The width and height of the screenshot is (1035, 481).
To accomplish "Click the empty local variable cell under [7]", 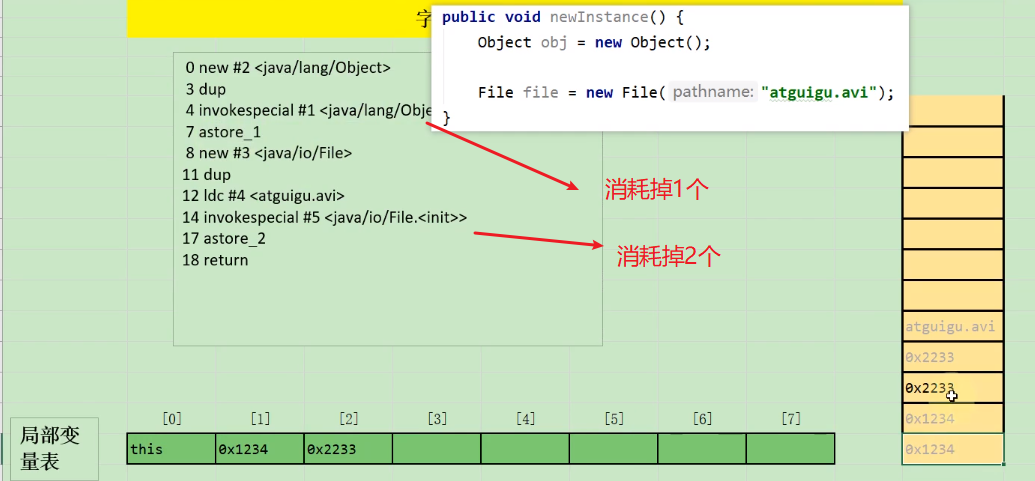I will pyautogui.click(x=790, y=449).
